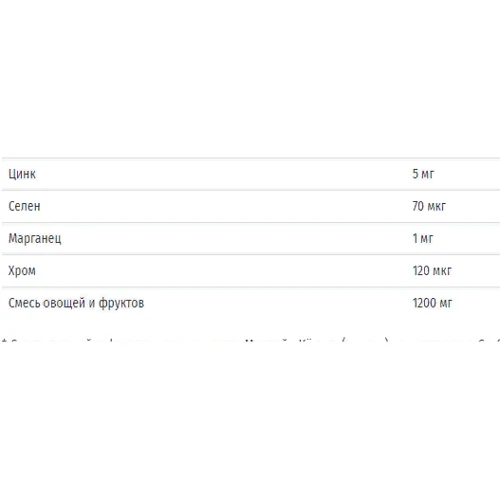Select the 1200 мг value
Screen dimensions: 500x500
pos(432,303)
